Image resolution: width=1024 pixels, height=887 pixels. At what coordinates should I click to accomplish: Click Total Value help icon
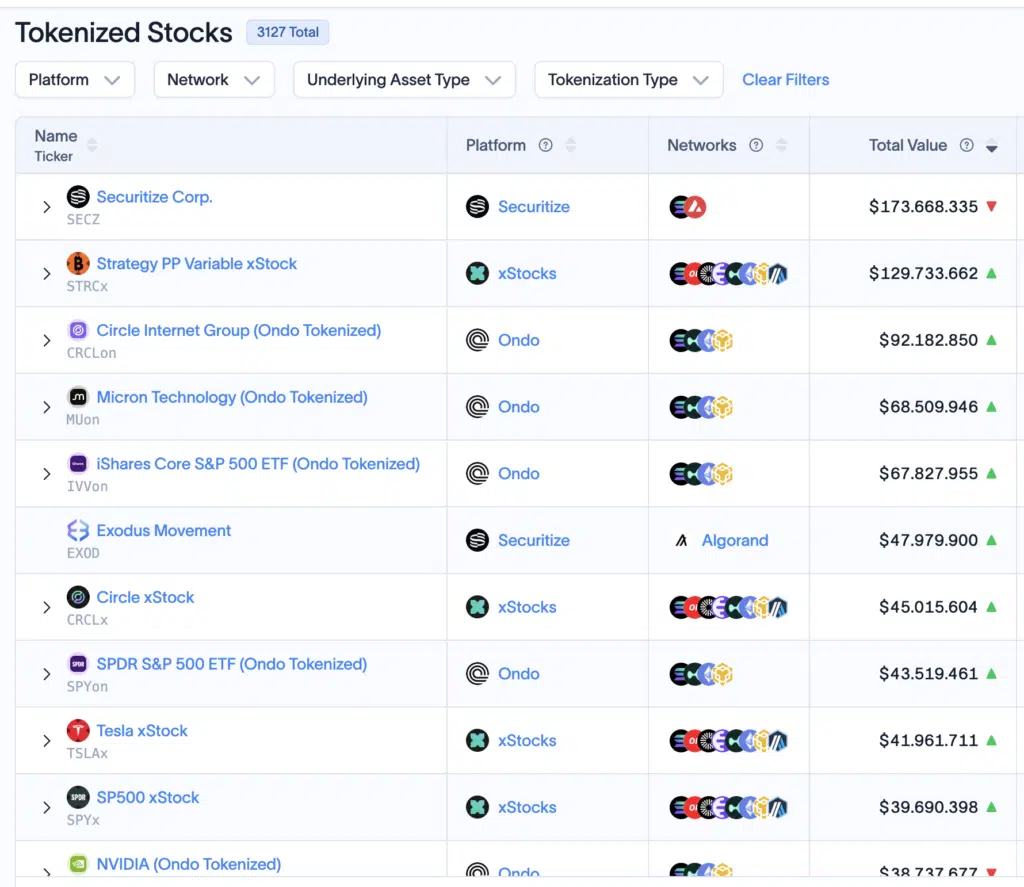(x=967, y=145)
